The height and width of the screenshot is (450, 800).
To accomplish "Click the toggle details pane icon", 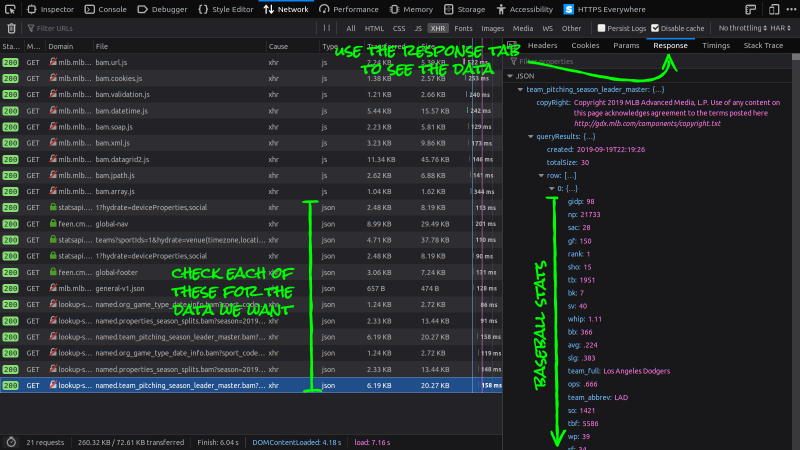I will pos(512,45).
